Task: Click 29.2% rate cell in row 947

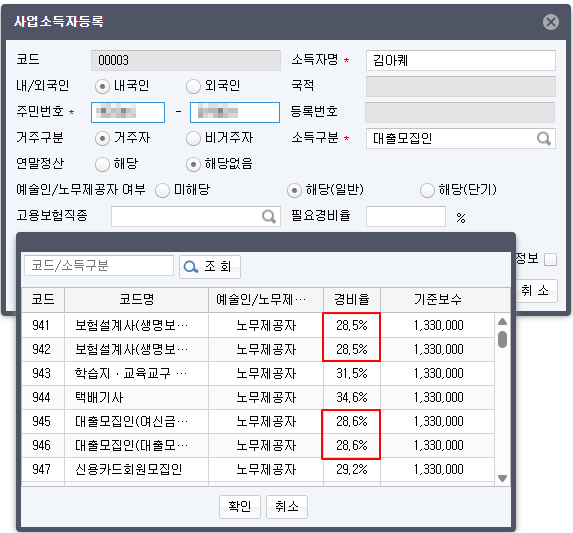Action: tap(352, 470)
